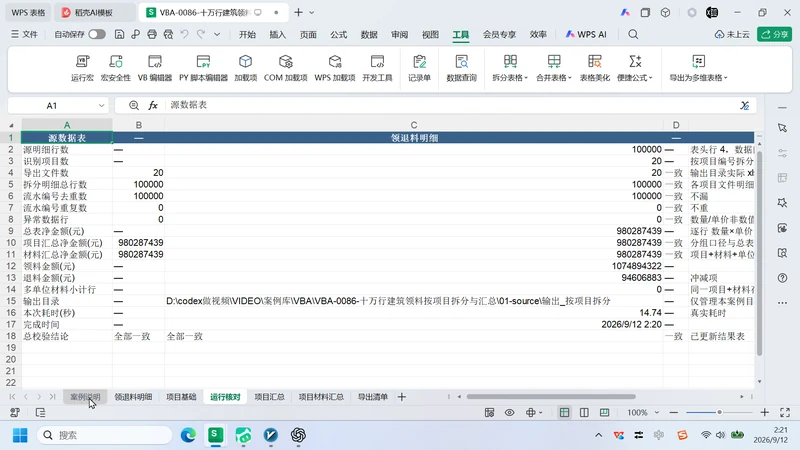Click horizontal scrollbar thumb
Screen dimensions: 800x450
pyautogui.click(x=551, y=396)
